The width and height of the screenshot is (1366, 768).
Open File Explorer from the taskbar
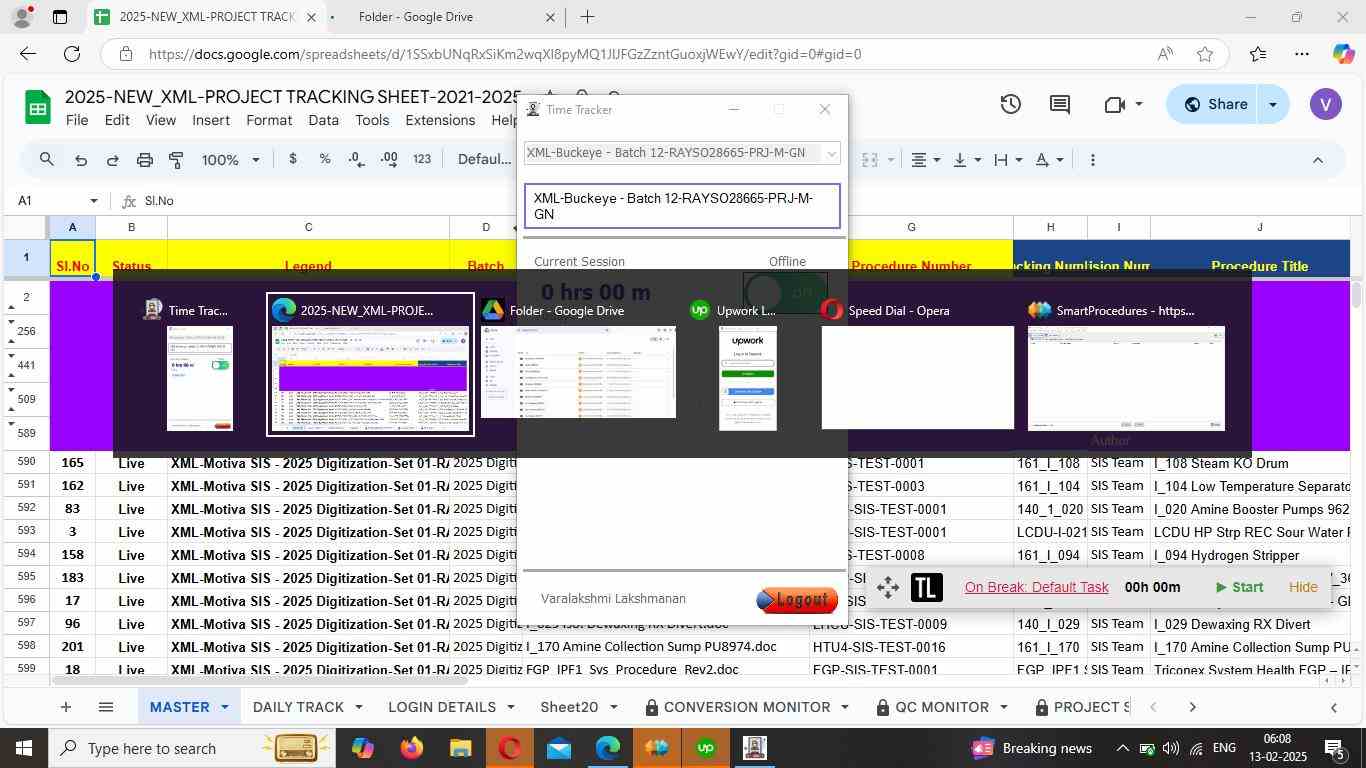click(460, 748)
